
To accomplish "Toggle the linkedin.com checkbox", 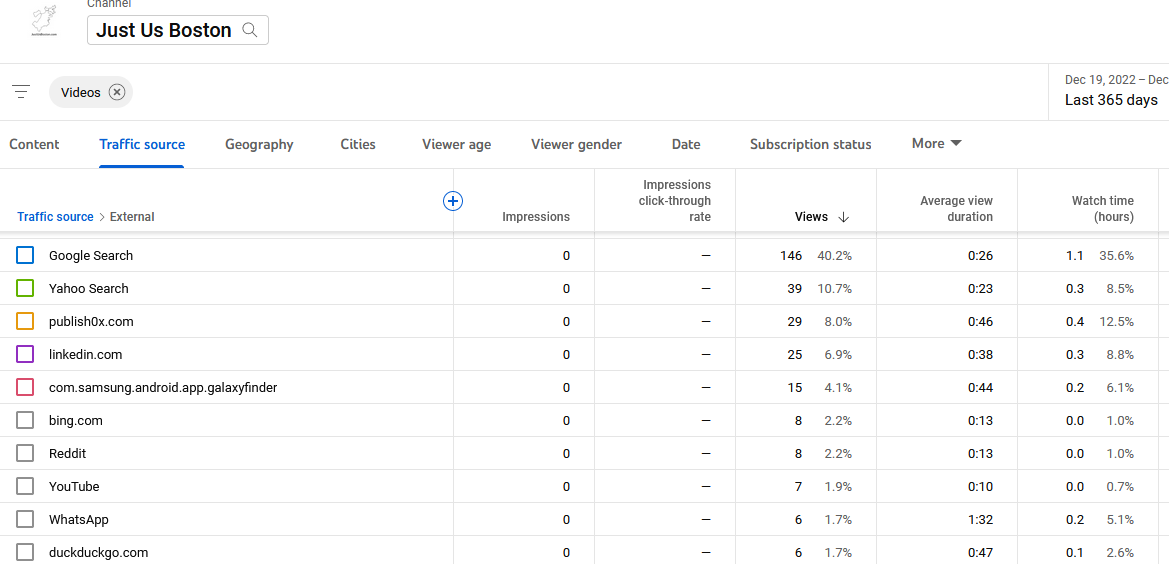I will point(25,354).
